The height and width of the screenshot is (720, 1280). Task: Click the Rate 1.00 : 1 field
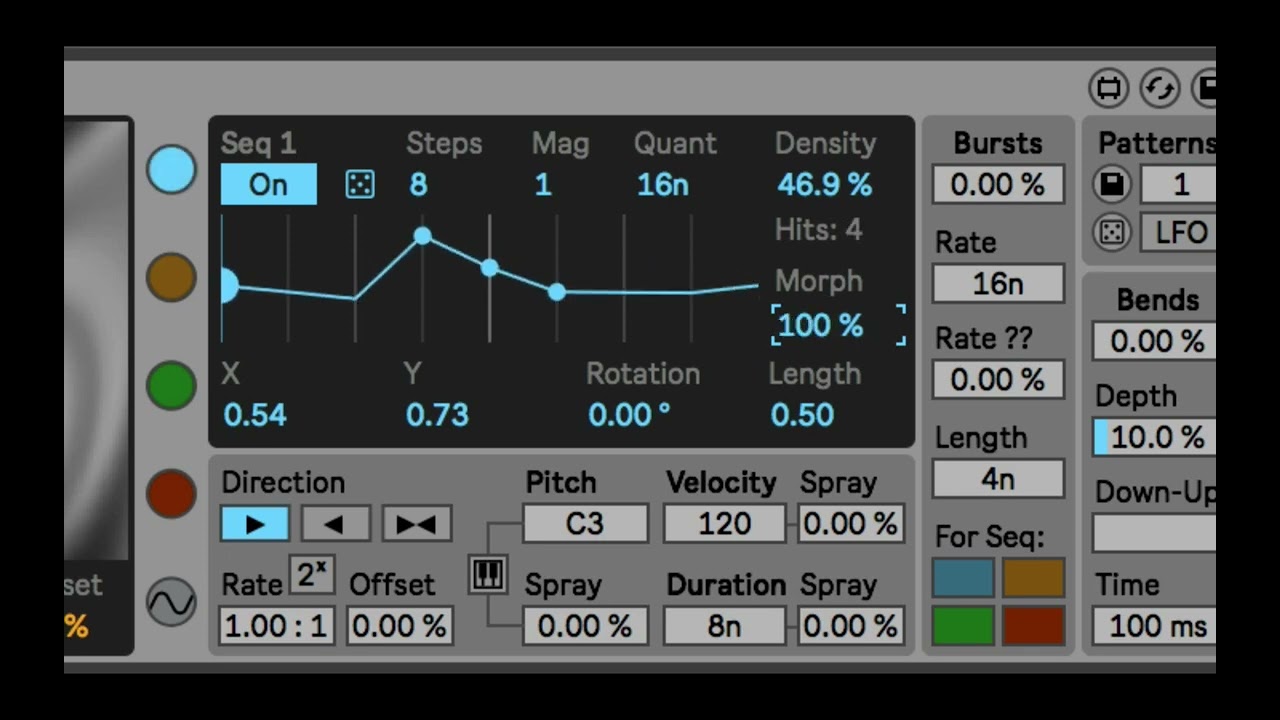pos(277,626)
